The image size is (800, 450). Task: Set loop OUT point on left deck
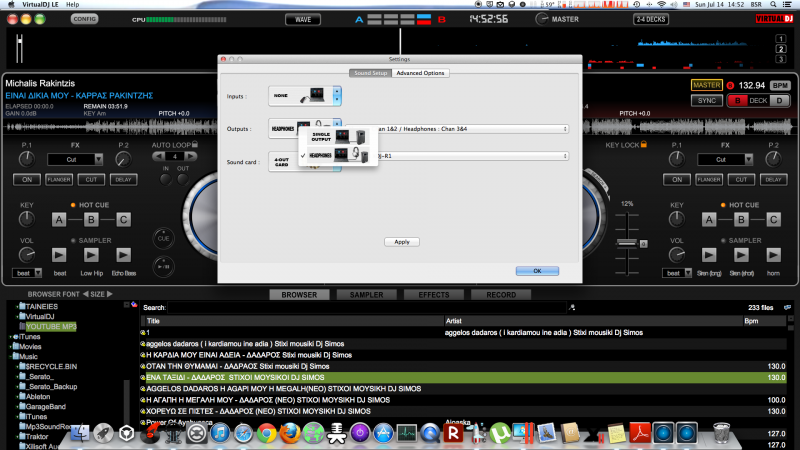183,179
